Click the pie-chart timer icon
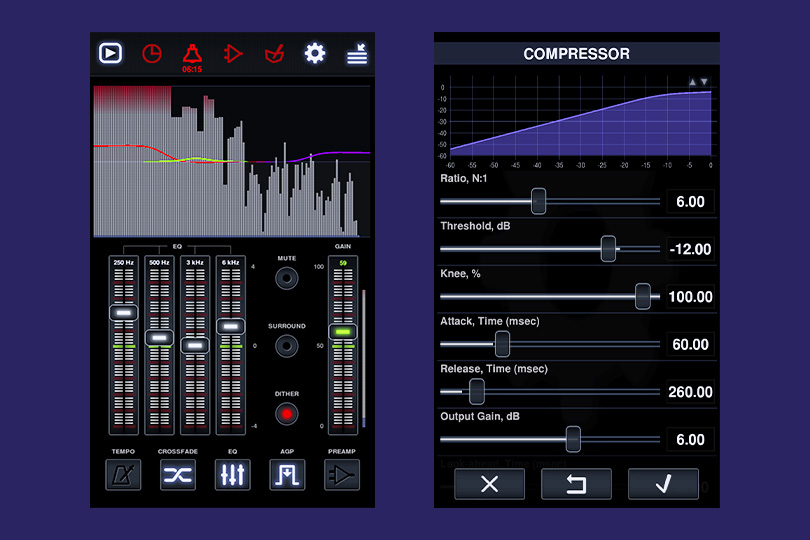The image size is (810, 540). [151, 53]
